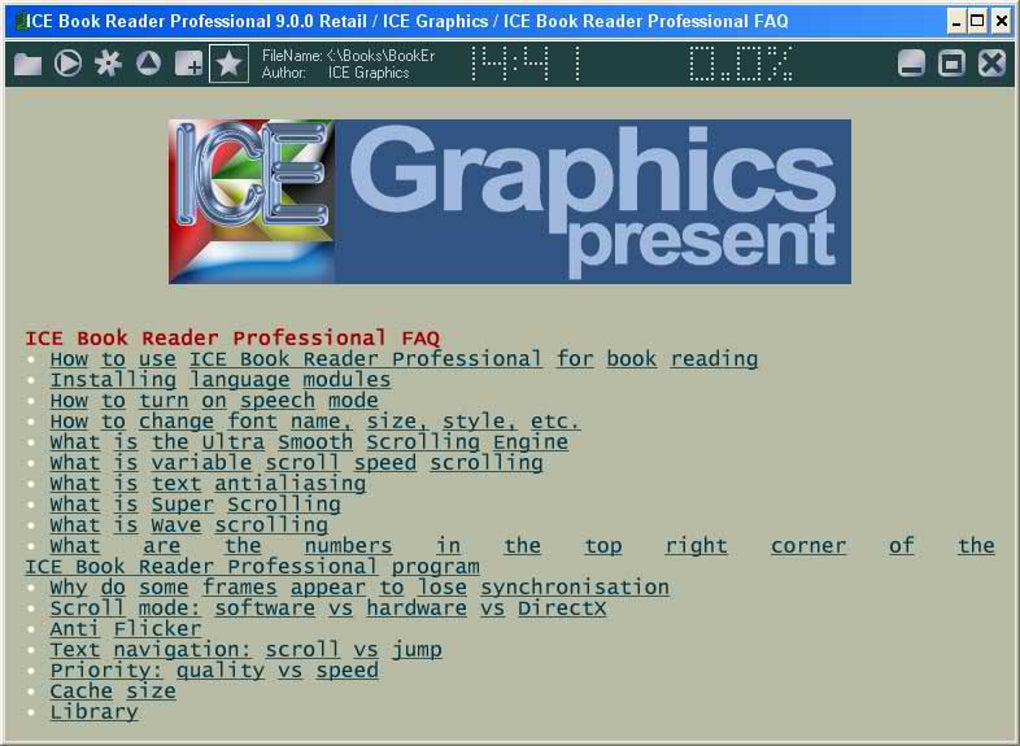The image size is (1020, 746).
Task: Click the digital clock display
Action: point(526,64)
